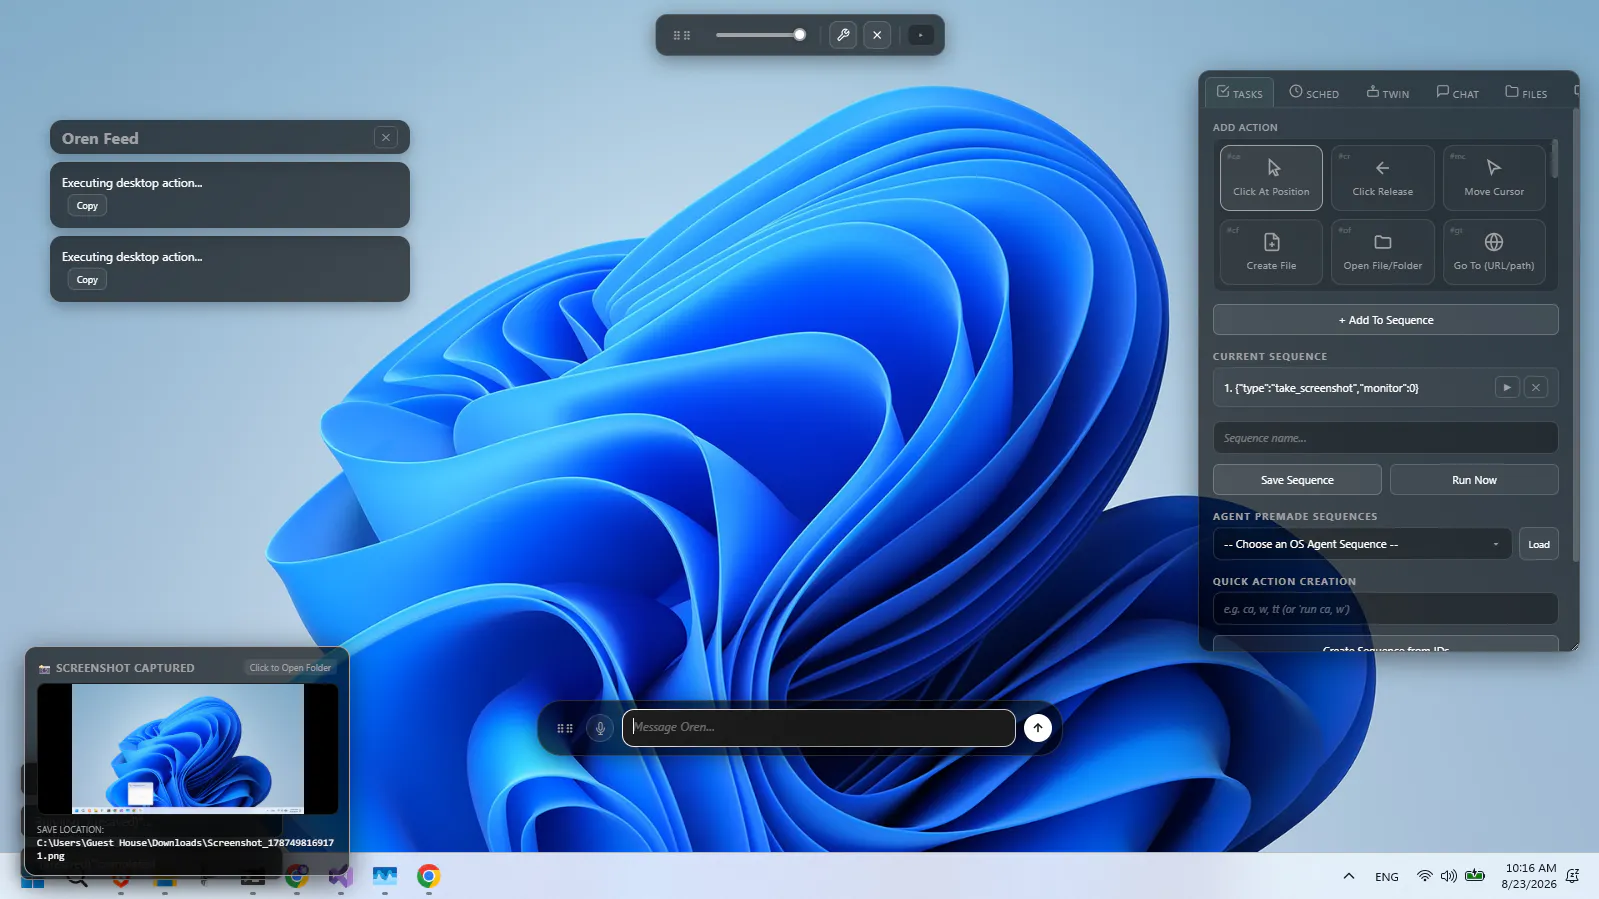1599x899 pixels.
Task: Select the Go To (URL/path) action
Action: click(1494, 252)
